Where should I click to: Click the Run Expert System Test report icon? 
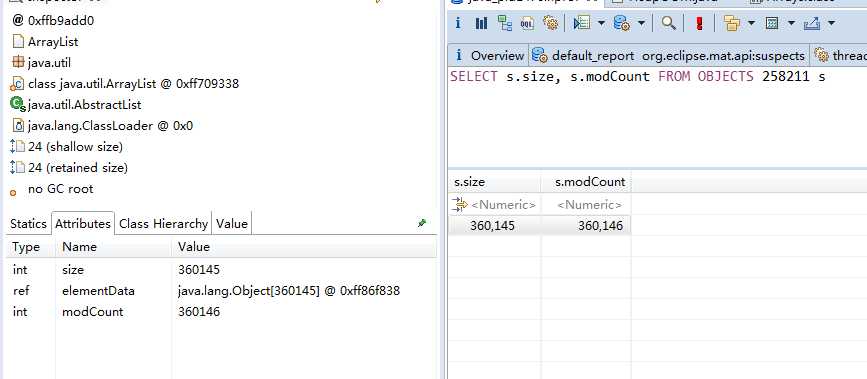pos(582,23)
